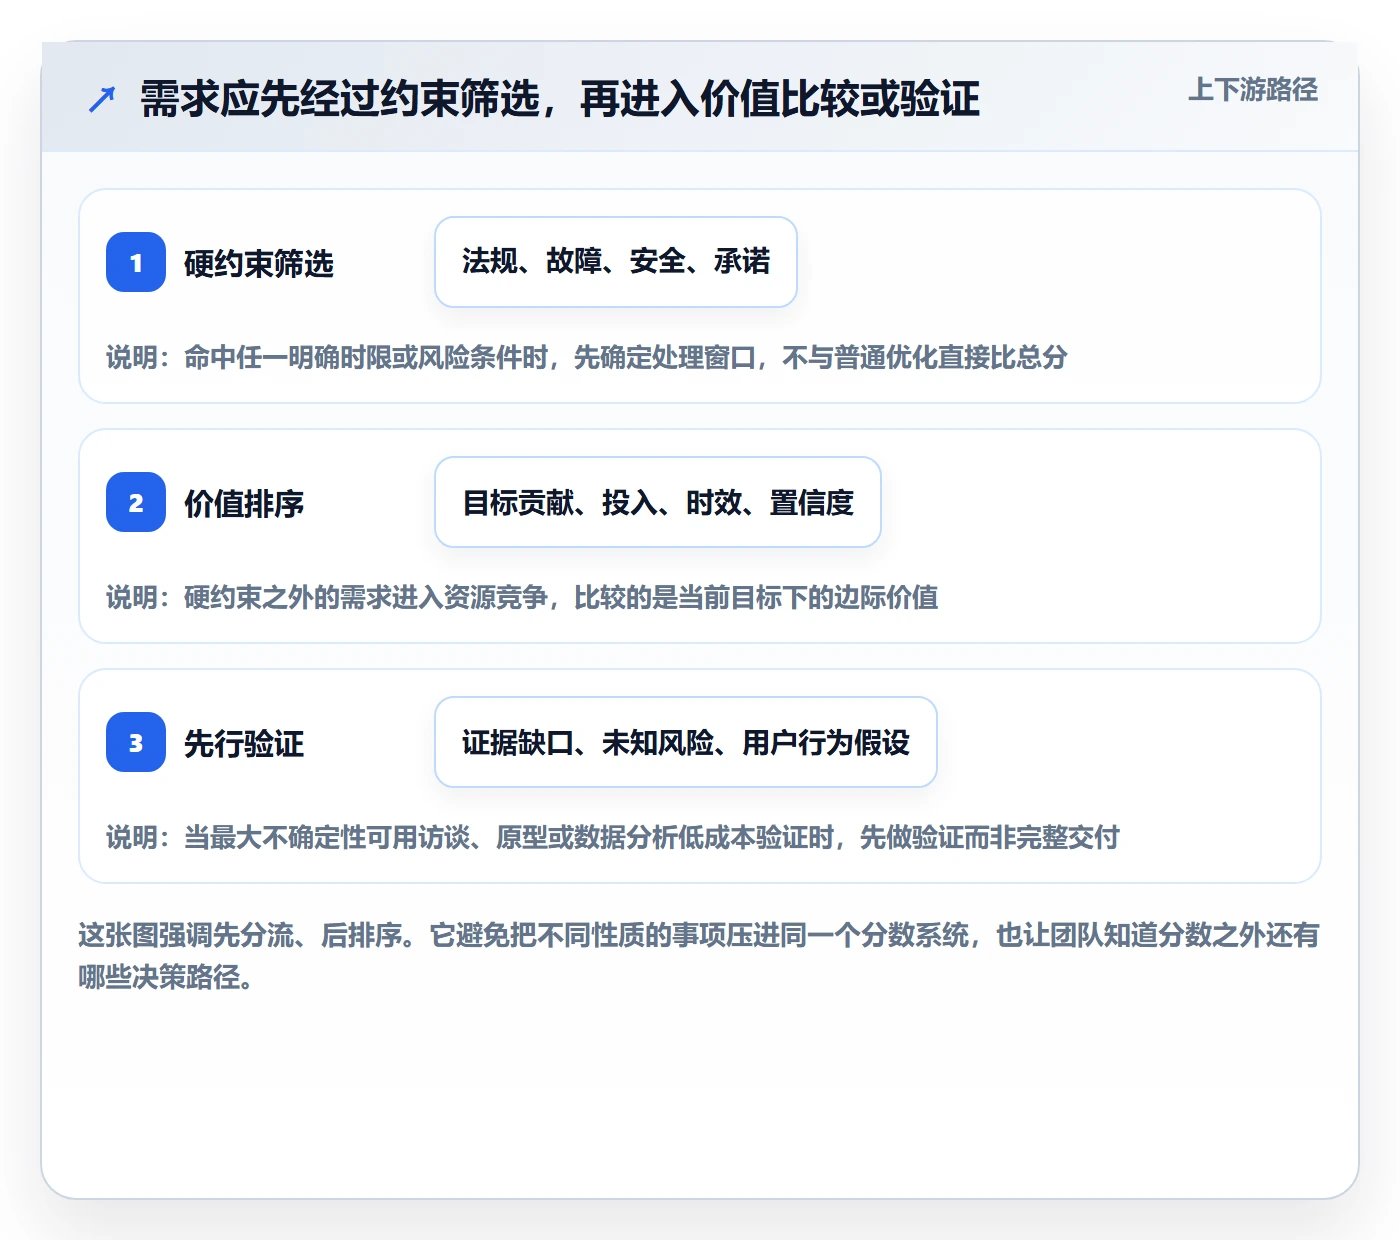1400x1240 pixels.
Task: Click the 硬约束筛选 step title
Action: [259, 264]
